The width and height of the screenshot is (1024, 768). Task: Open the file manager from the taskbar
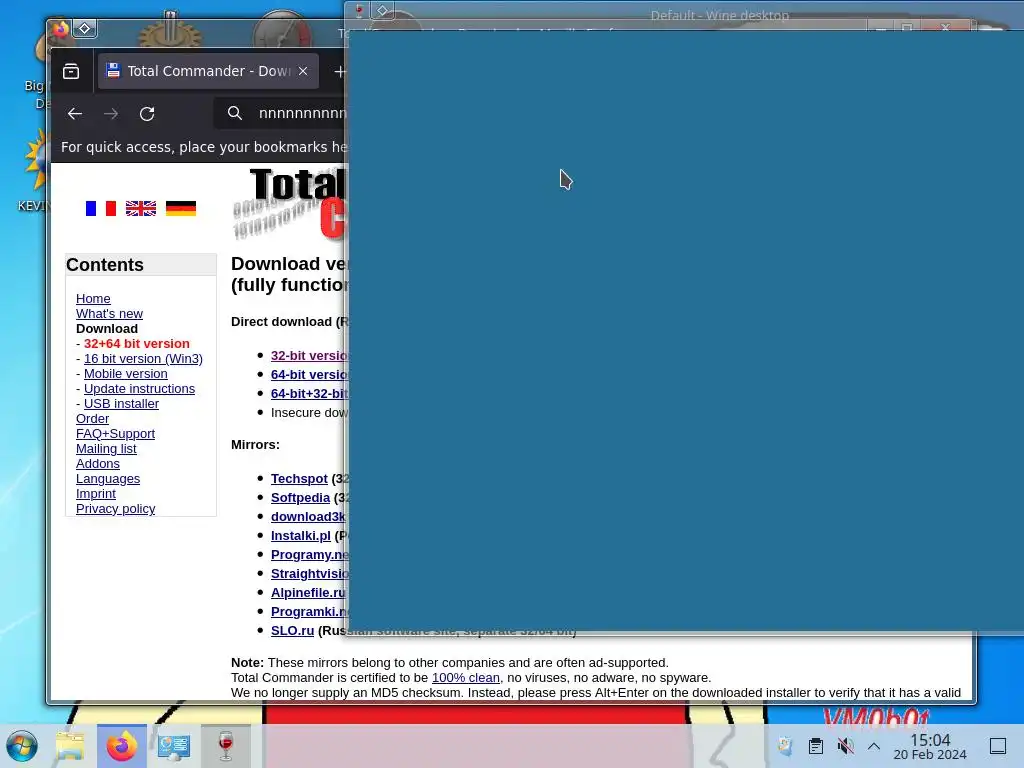(x=70, y=746)
